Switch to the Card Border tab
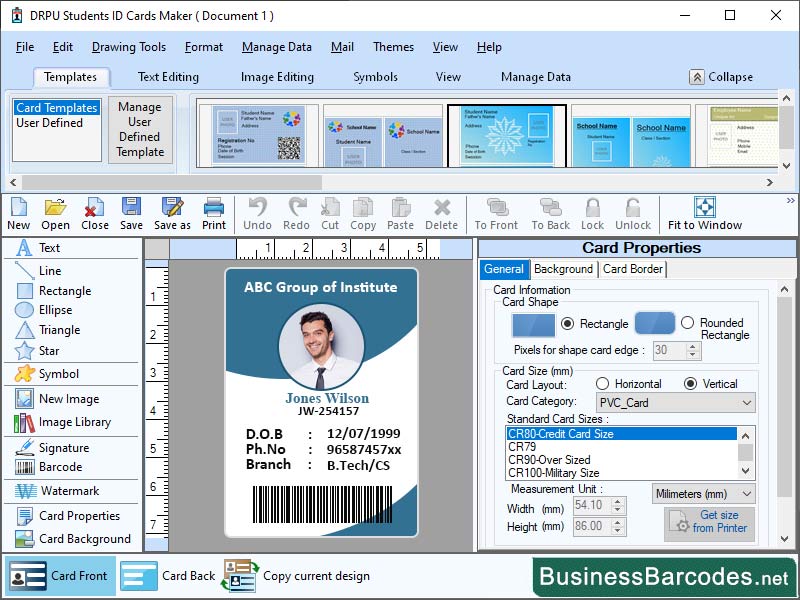Screen dimensions: 800x600 point(632,269)
